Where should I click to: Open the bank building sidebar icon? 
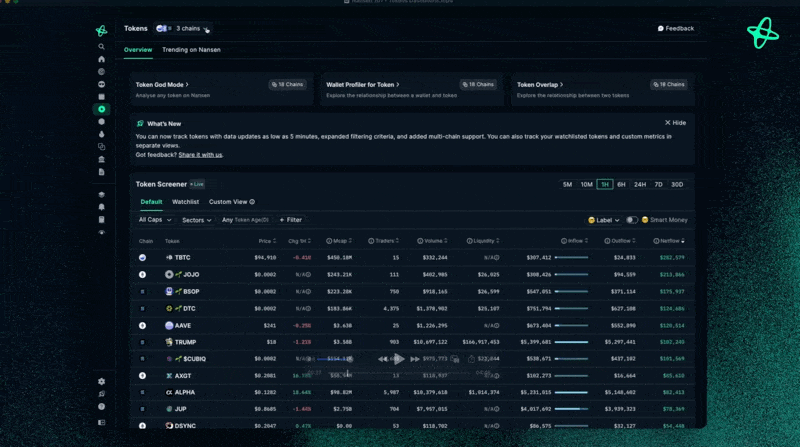[x=102, y=159]
